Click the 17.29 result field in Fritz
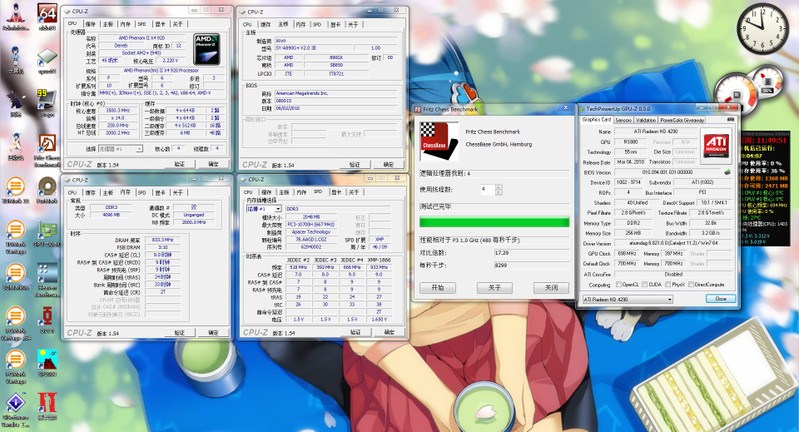 (531, 253)
